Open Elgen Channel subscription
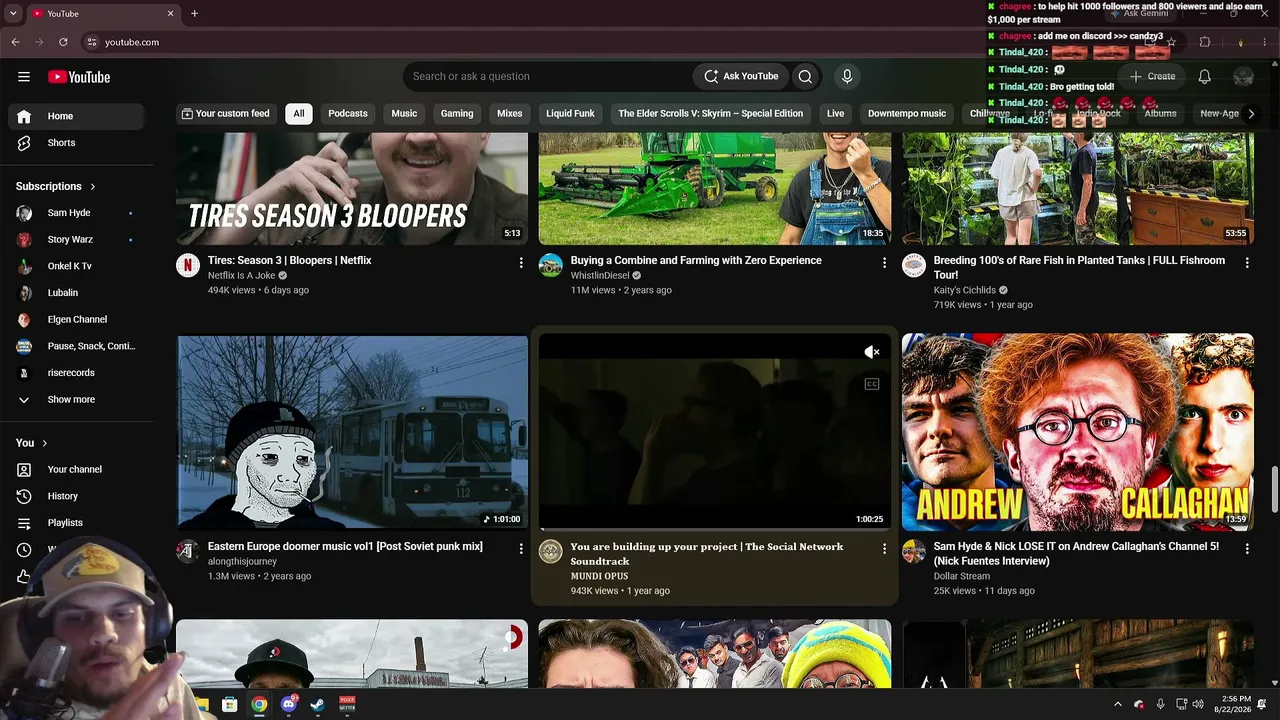Image resolution: width=1280 pixels, height=720 pixels. pos(77,319)
